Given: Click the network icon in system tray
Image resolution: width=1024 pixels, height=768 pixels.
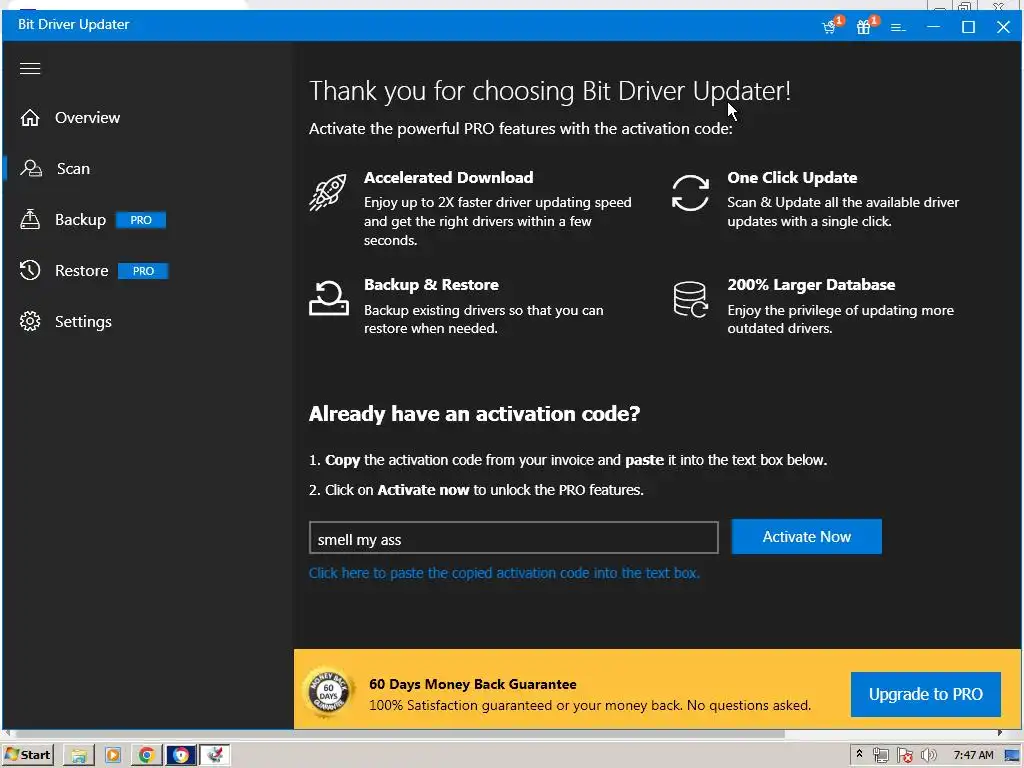Looking at the screenshot, I should [x=880, y=755].
